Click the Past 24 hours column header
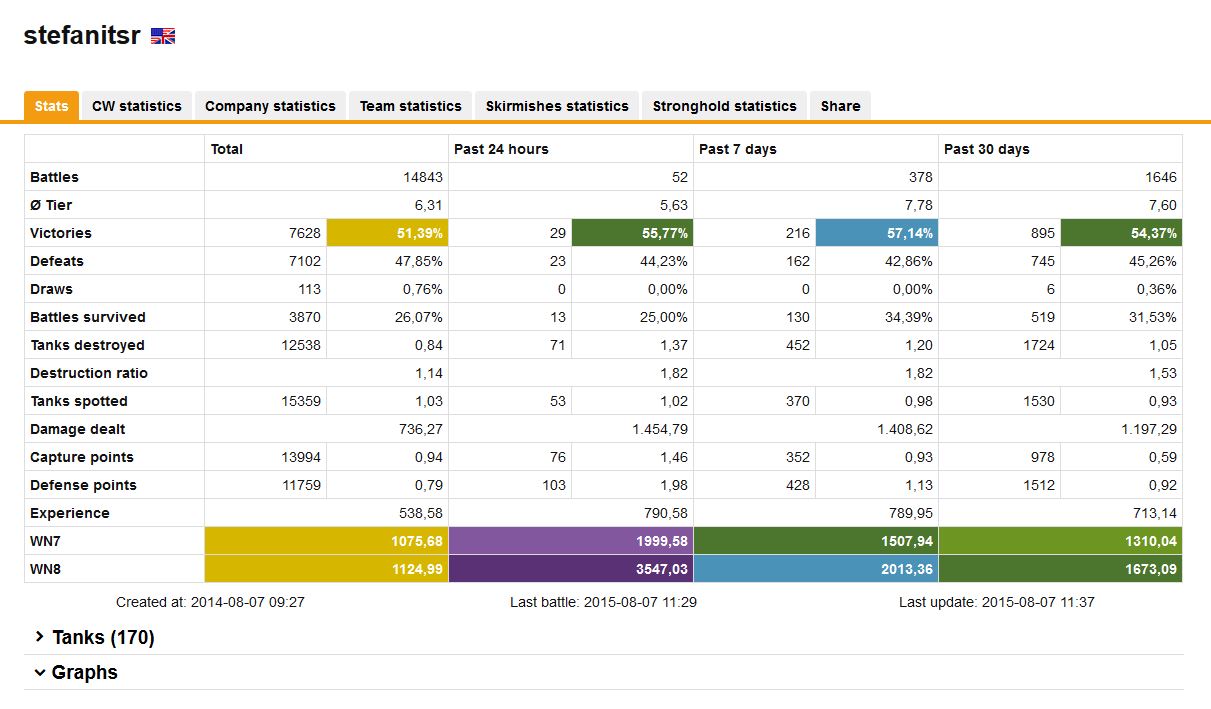 (x=501, y=149)
